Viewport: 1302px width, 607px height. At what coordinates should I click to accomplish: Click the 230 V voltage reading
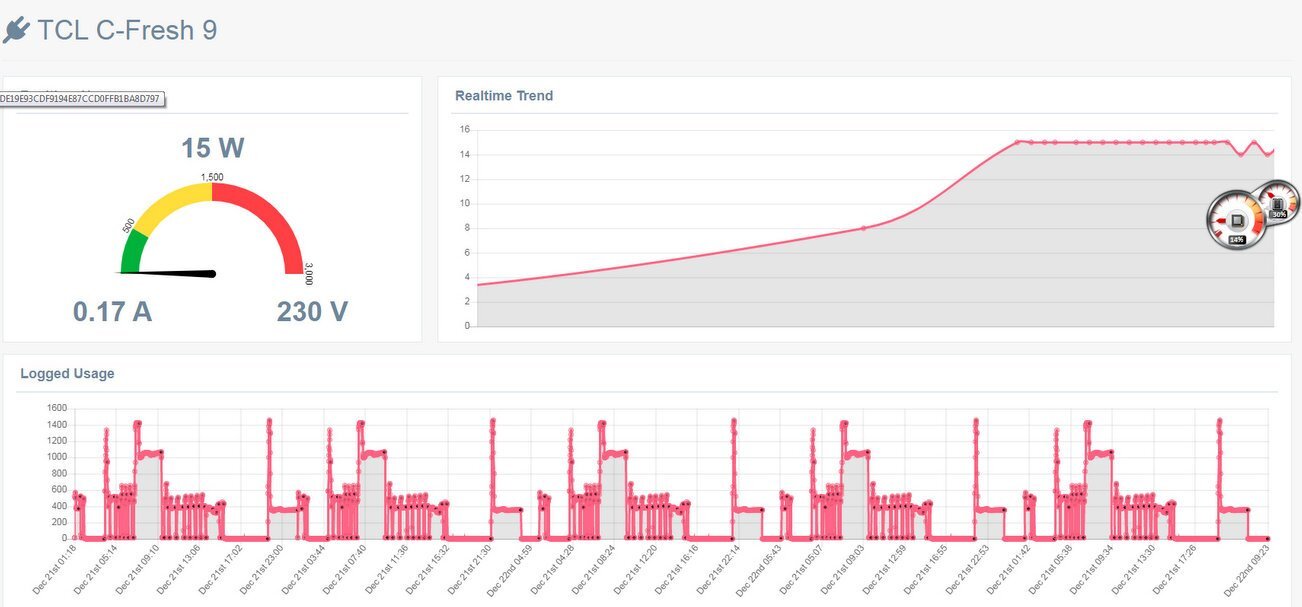click(x=312, y=312)
